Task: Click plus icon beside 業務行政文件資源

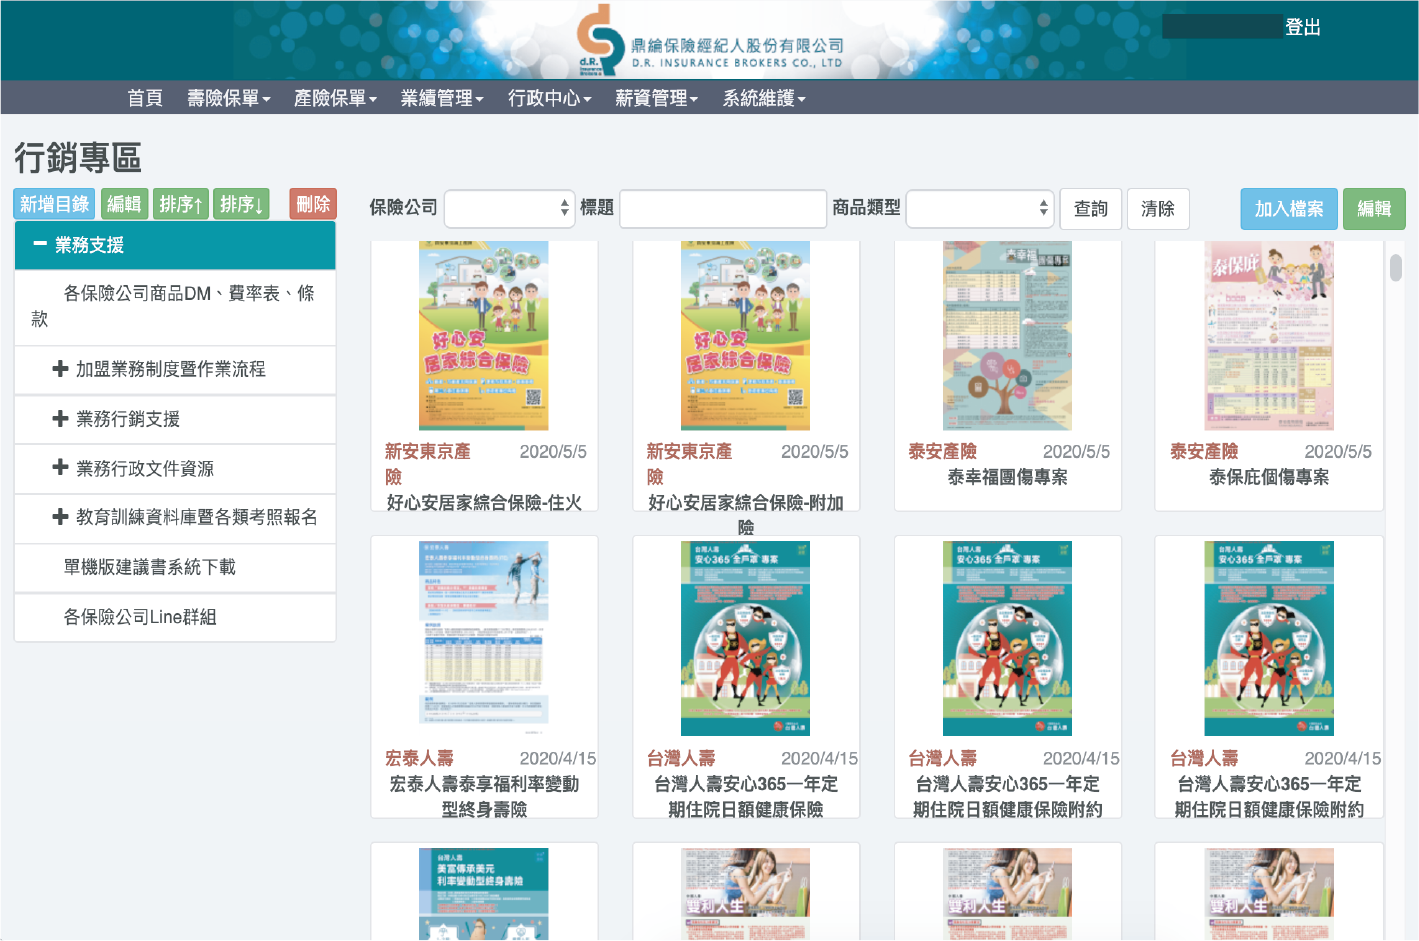Action: [60, 468]
